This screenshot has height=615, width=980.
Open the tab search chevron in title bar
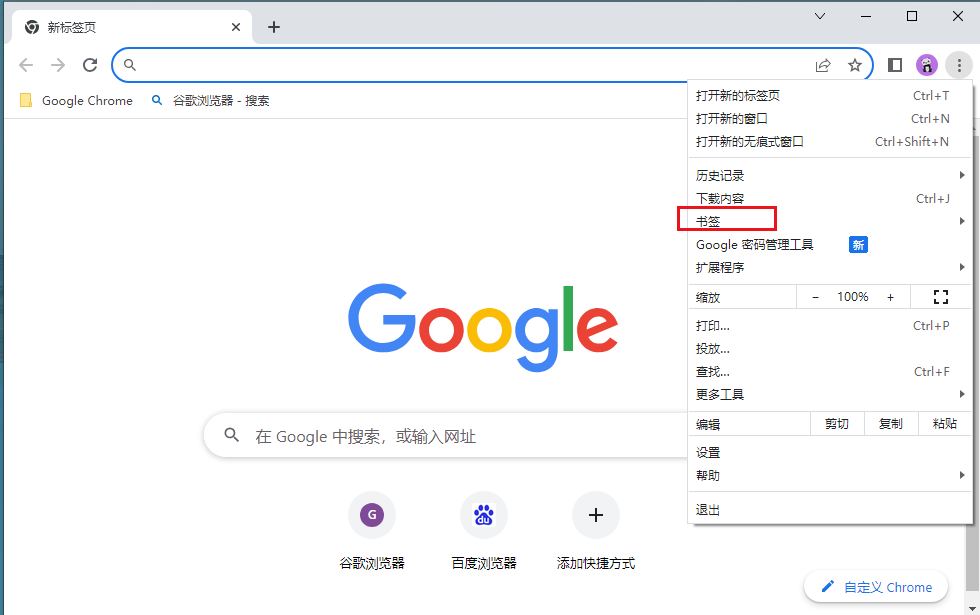[820, 16]
